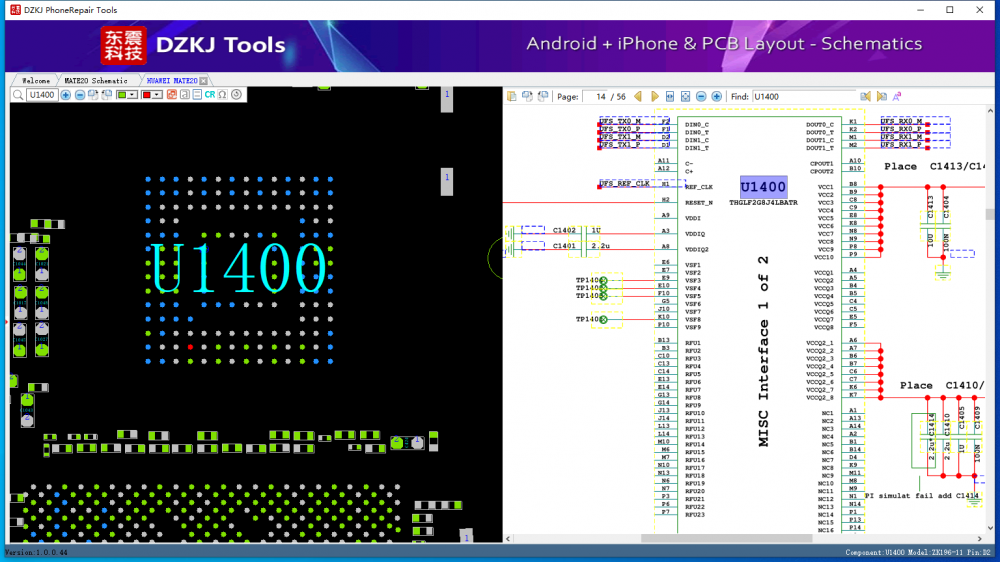This screenshot has width=1000, height=562.
Task: Toggle the CR display icon
Action: click(210, 95)
